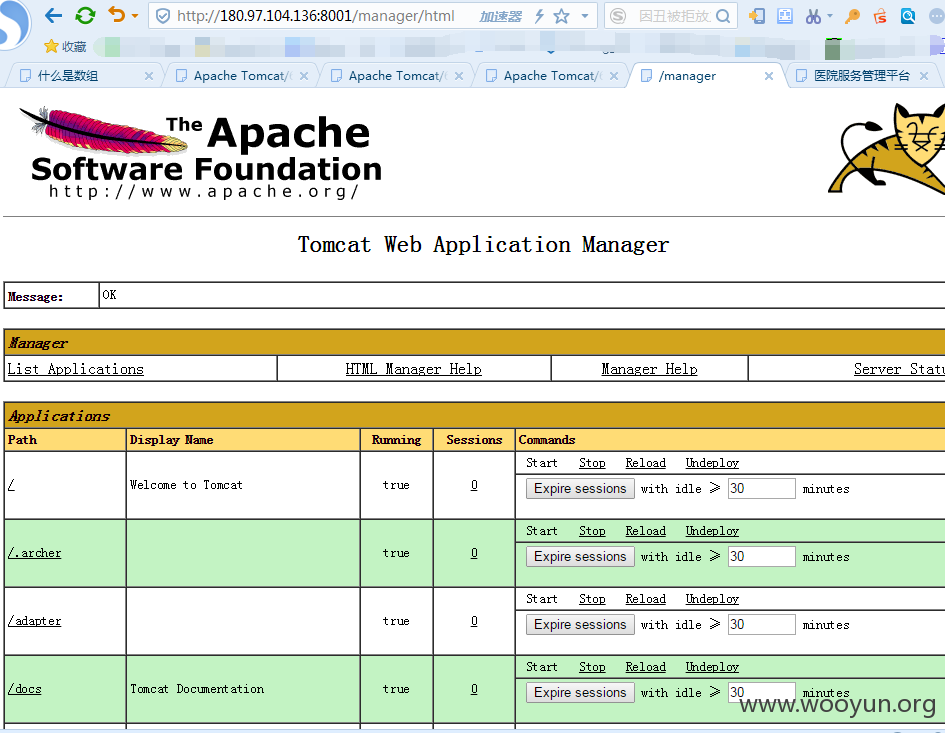Screen dimensions: 945x733
Task: Open the /.archer application path link
Action: 34,553
